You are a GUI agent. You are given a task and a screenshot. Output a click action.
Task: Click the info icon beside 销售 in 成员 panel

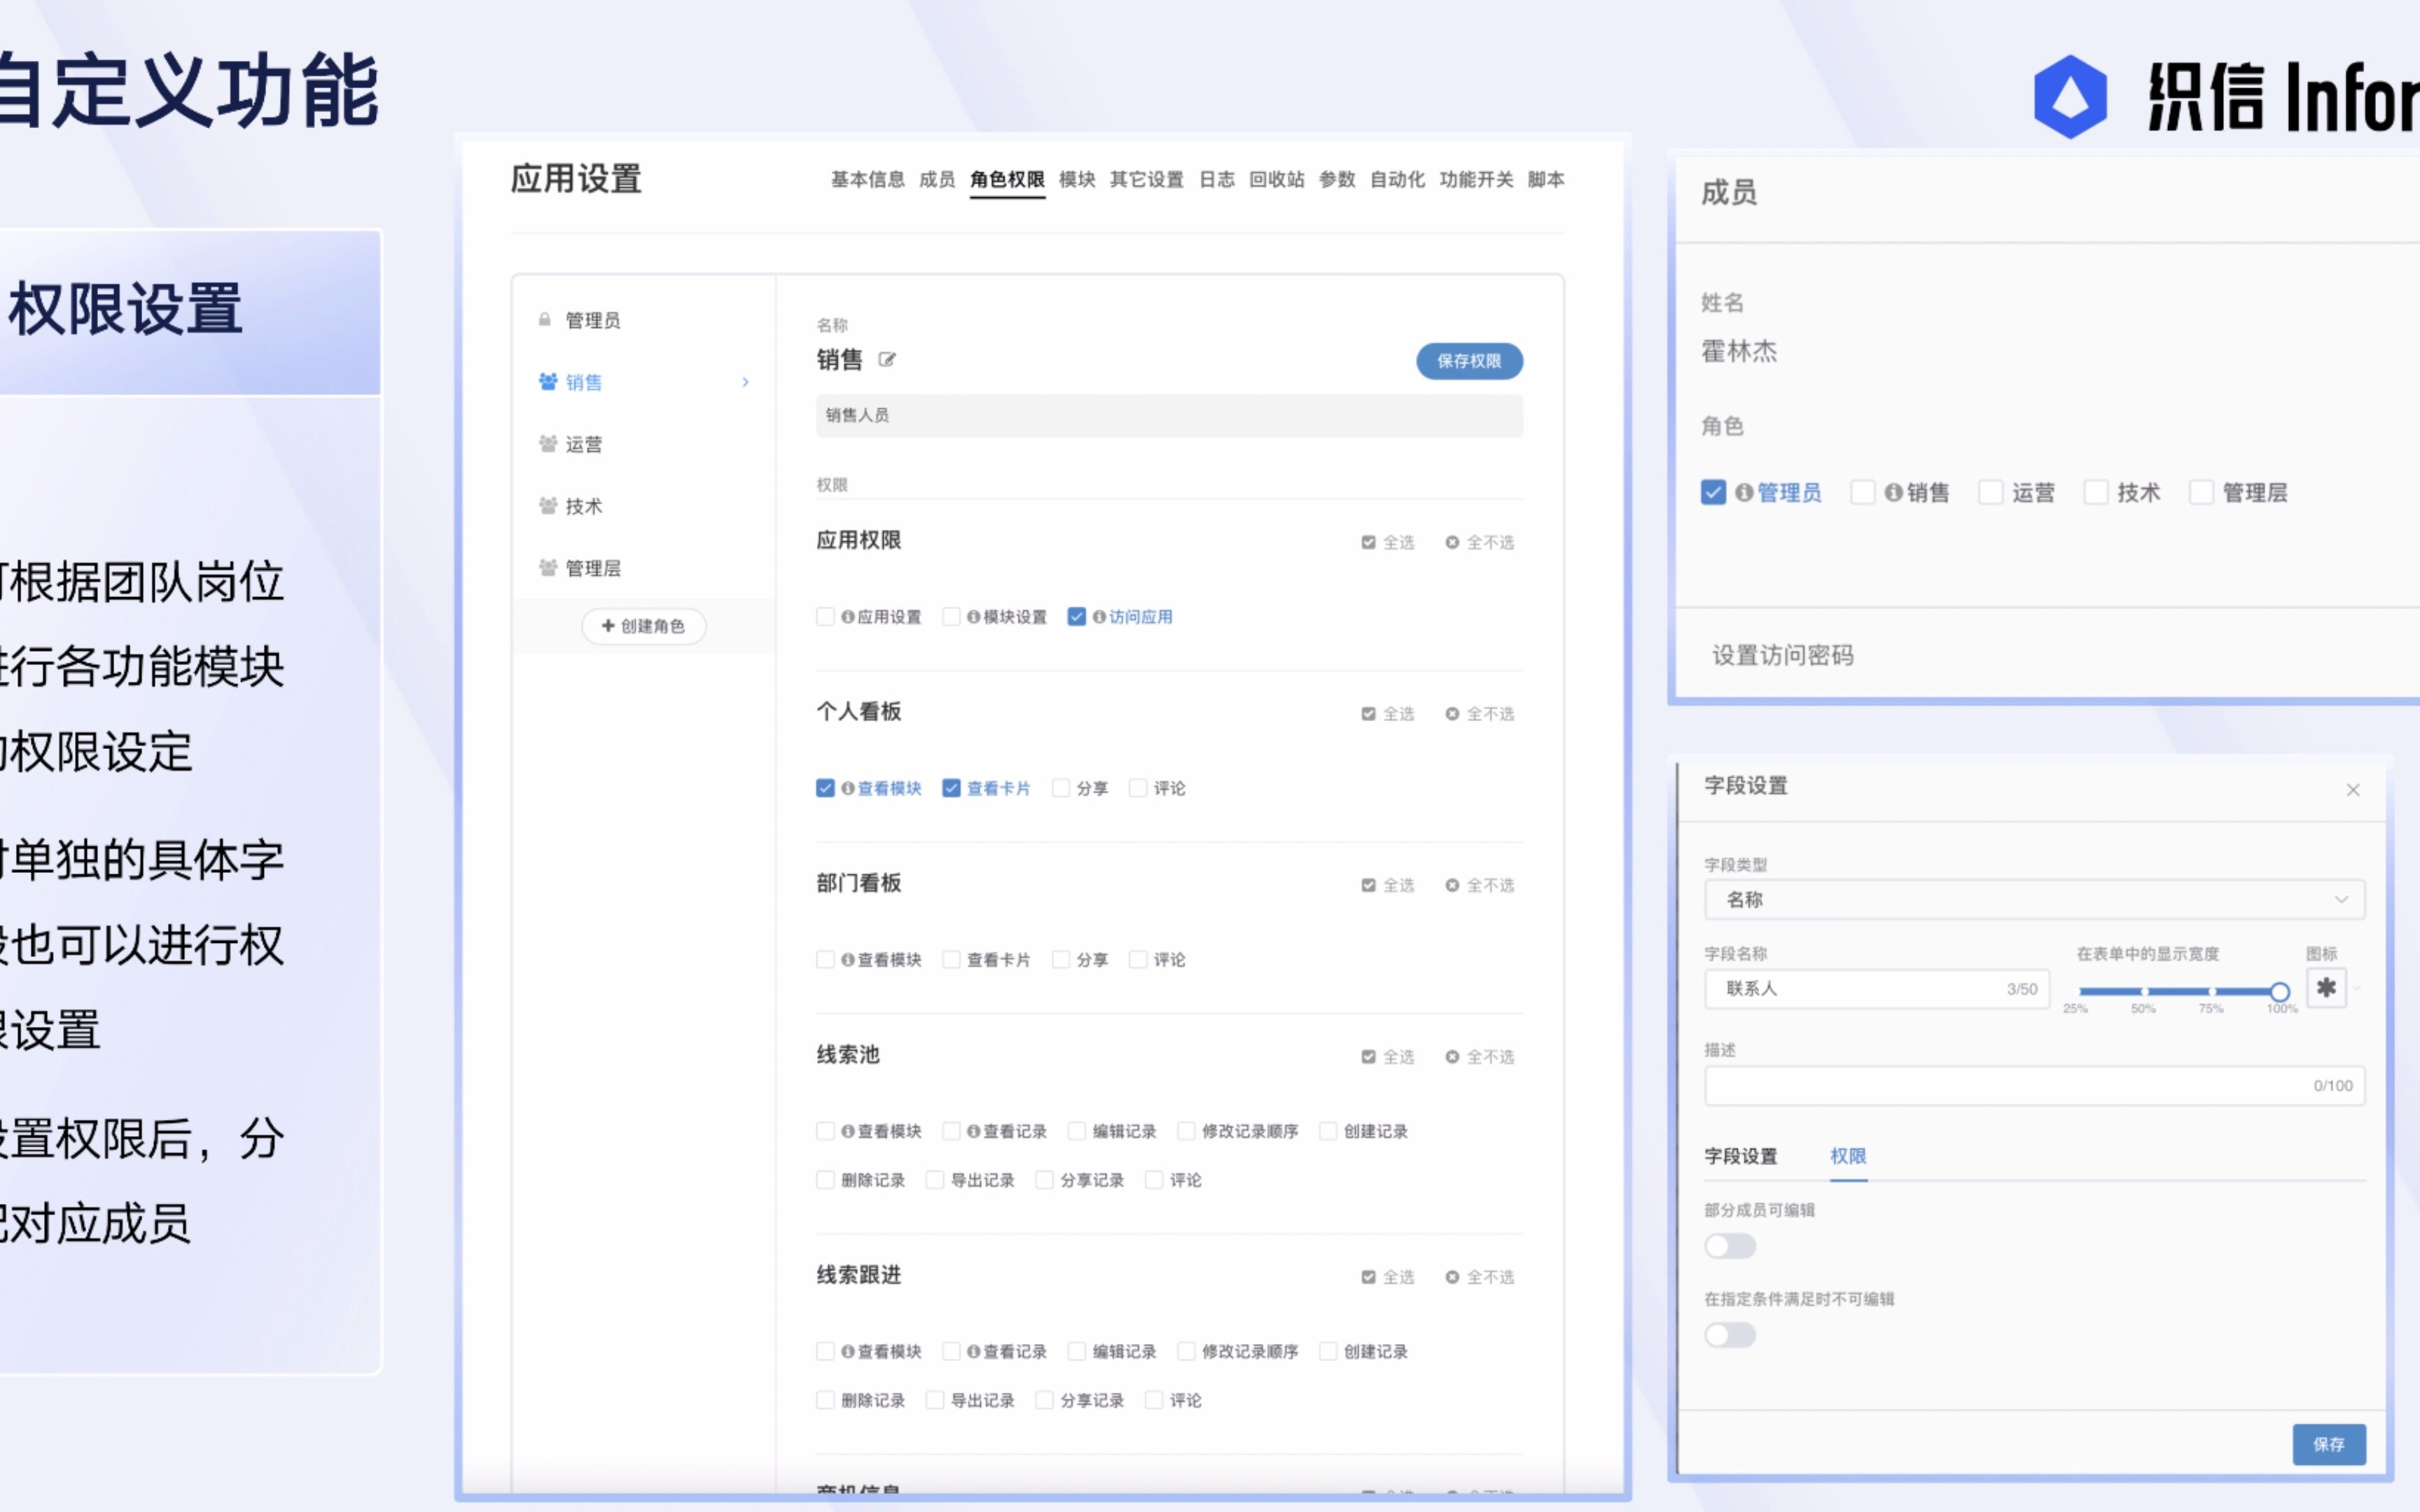tap(1893, 492)
